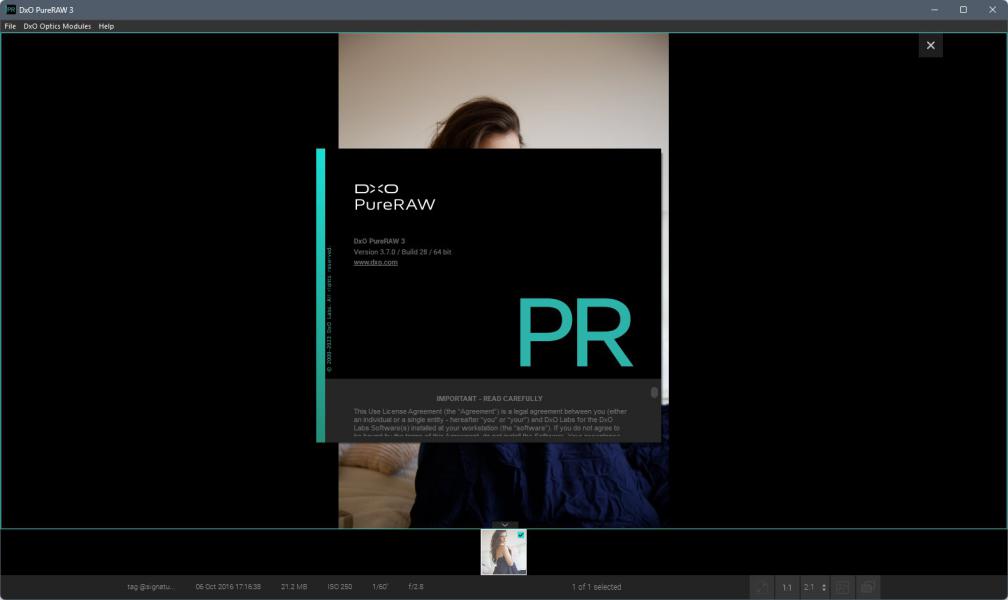Click the DxO PureRAW logo text
The image size is (1008, 600).
click(395, 197)
